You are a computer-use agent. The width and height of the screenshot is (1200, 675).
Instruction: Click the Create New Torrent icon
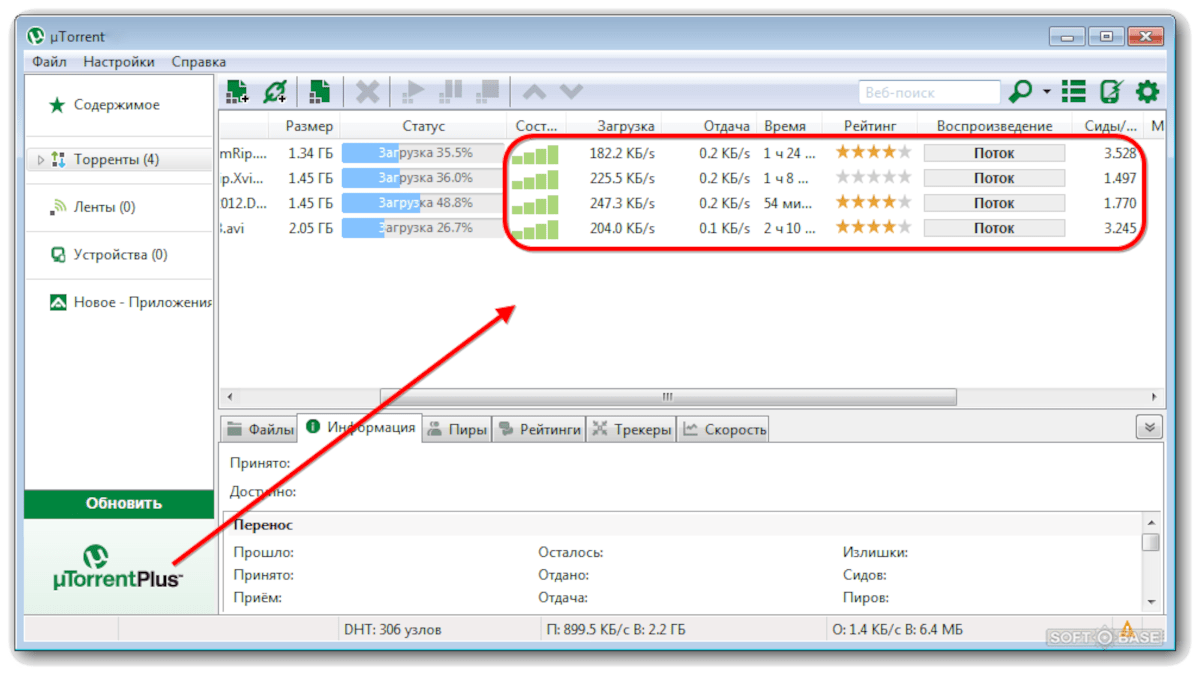coord(319,92)
